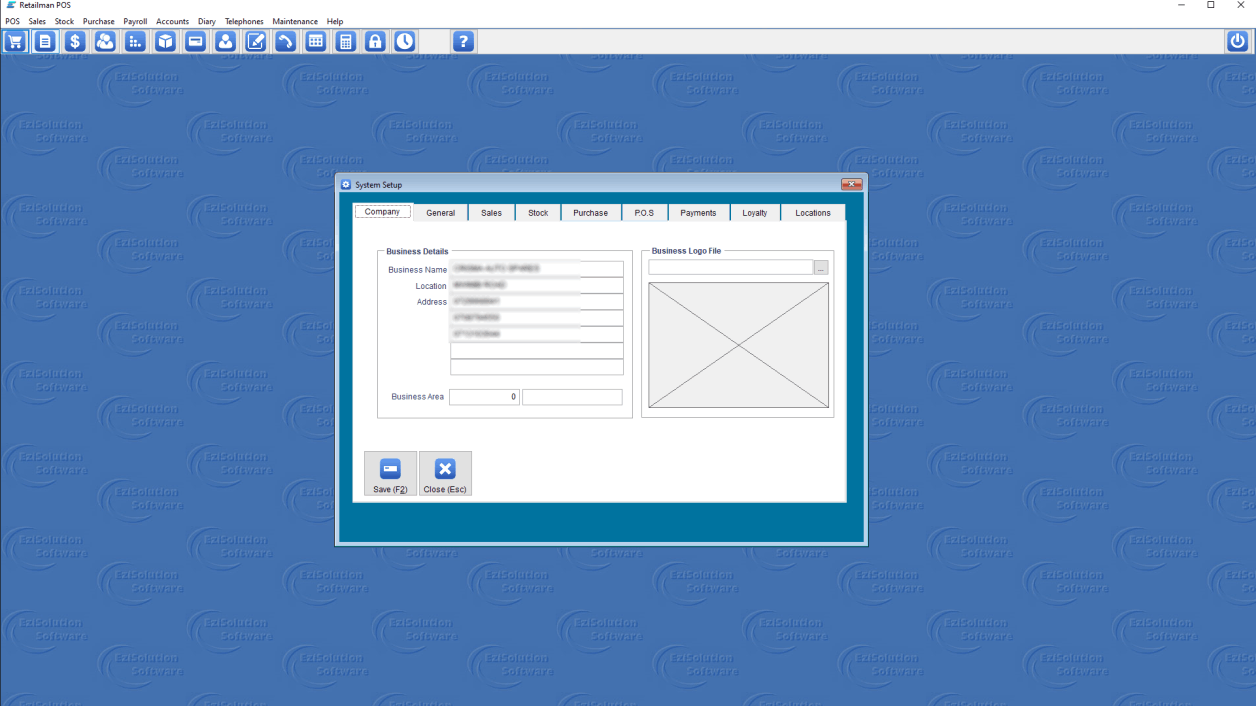The width and height of the screenshot is (1256, 706).
Task: Open the two-people group toolbar icon
Action: (x=105, y=41)
